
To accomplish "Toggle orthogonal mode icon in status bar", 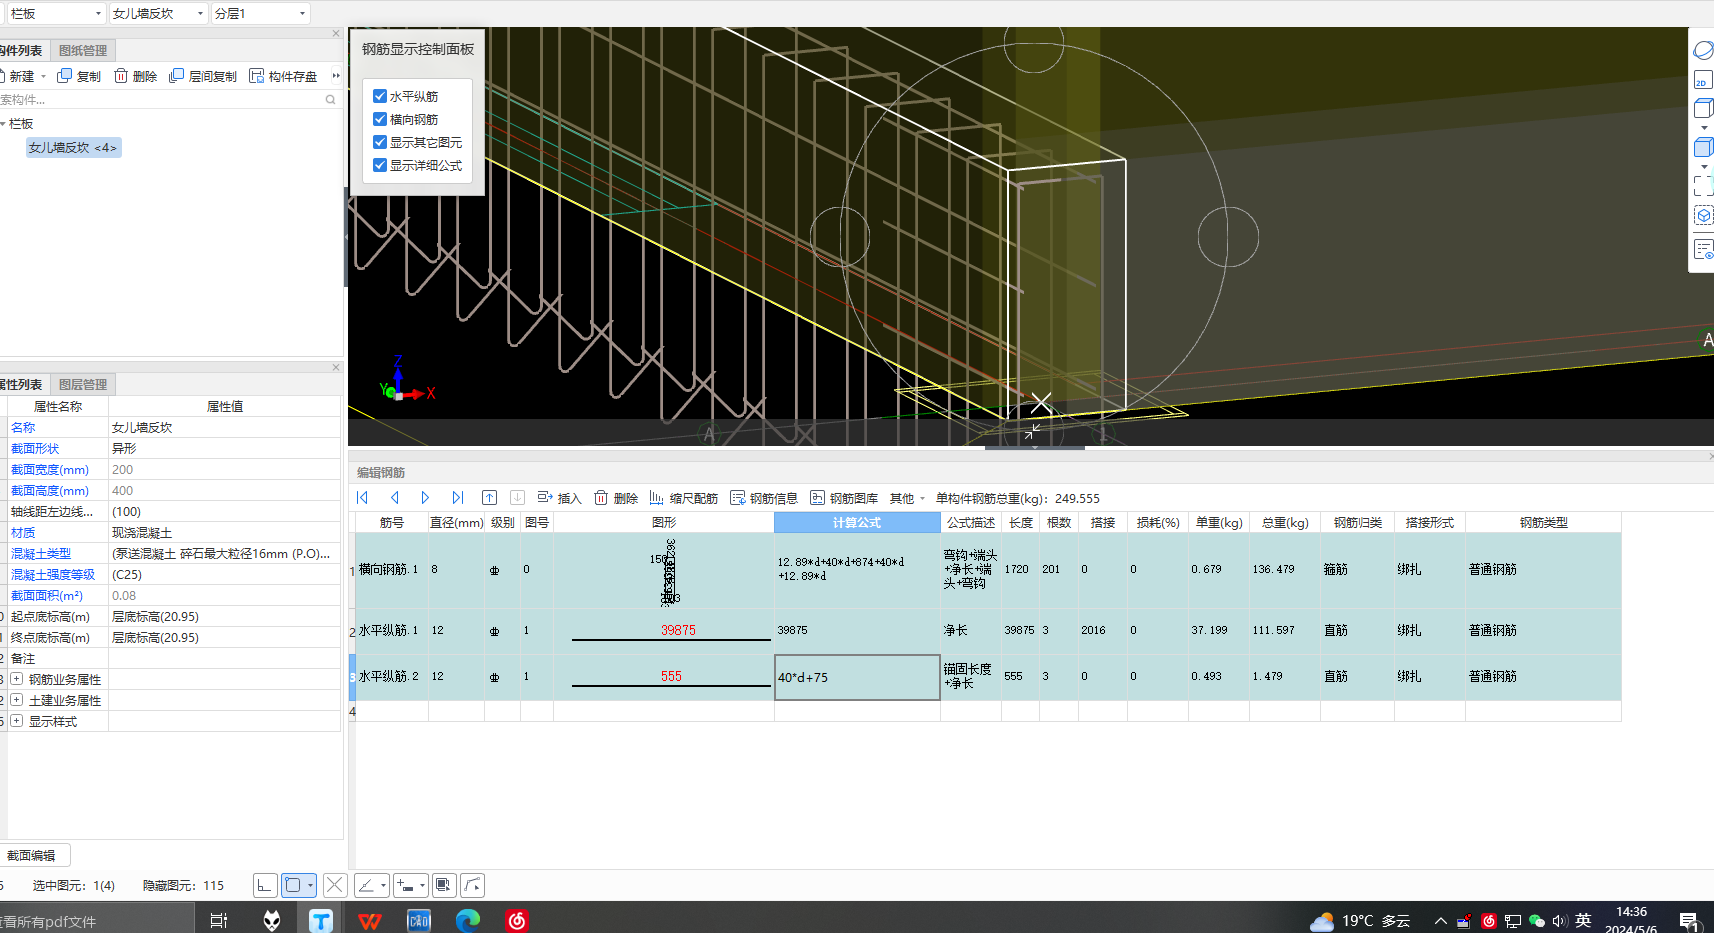I will 265,885.
